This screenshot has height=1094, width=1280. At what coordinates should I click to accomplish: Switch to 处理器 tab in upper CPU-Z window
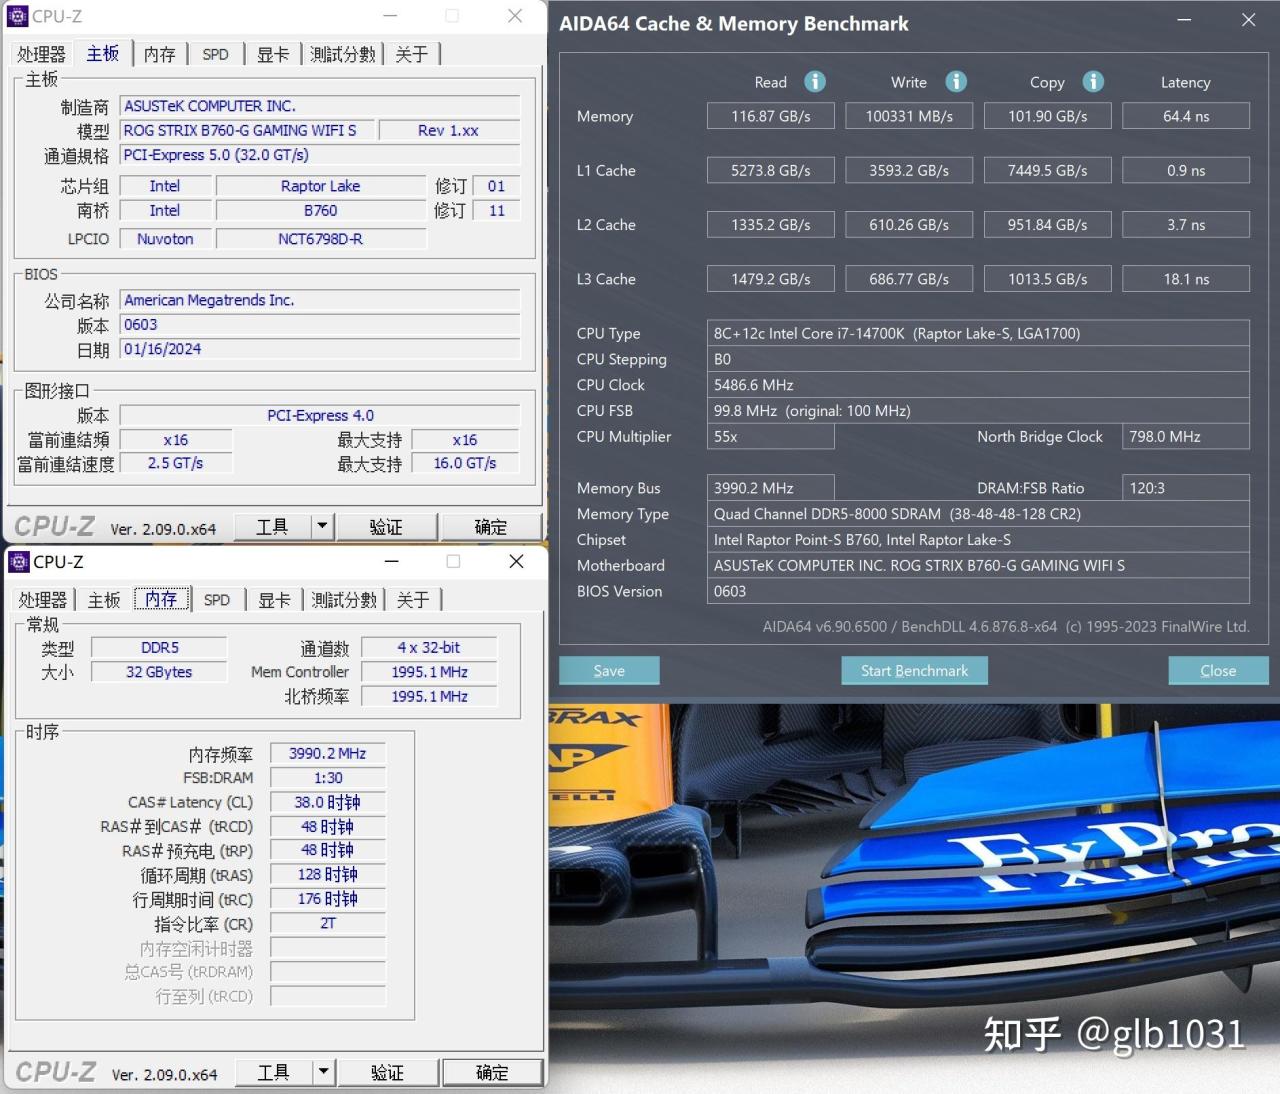[41, 54]
